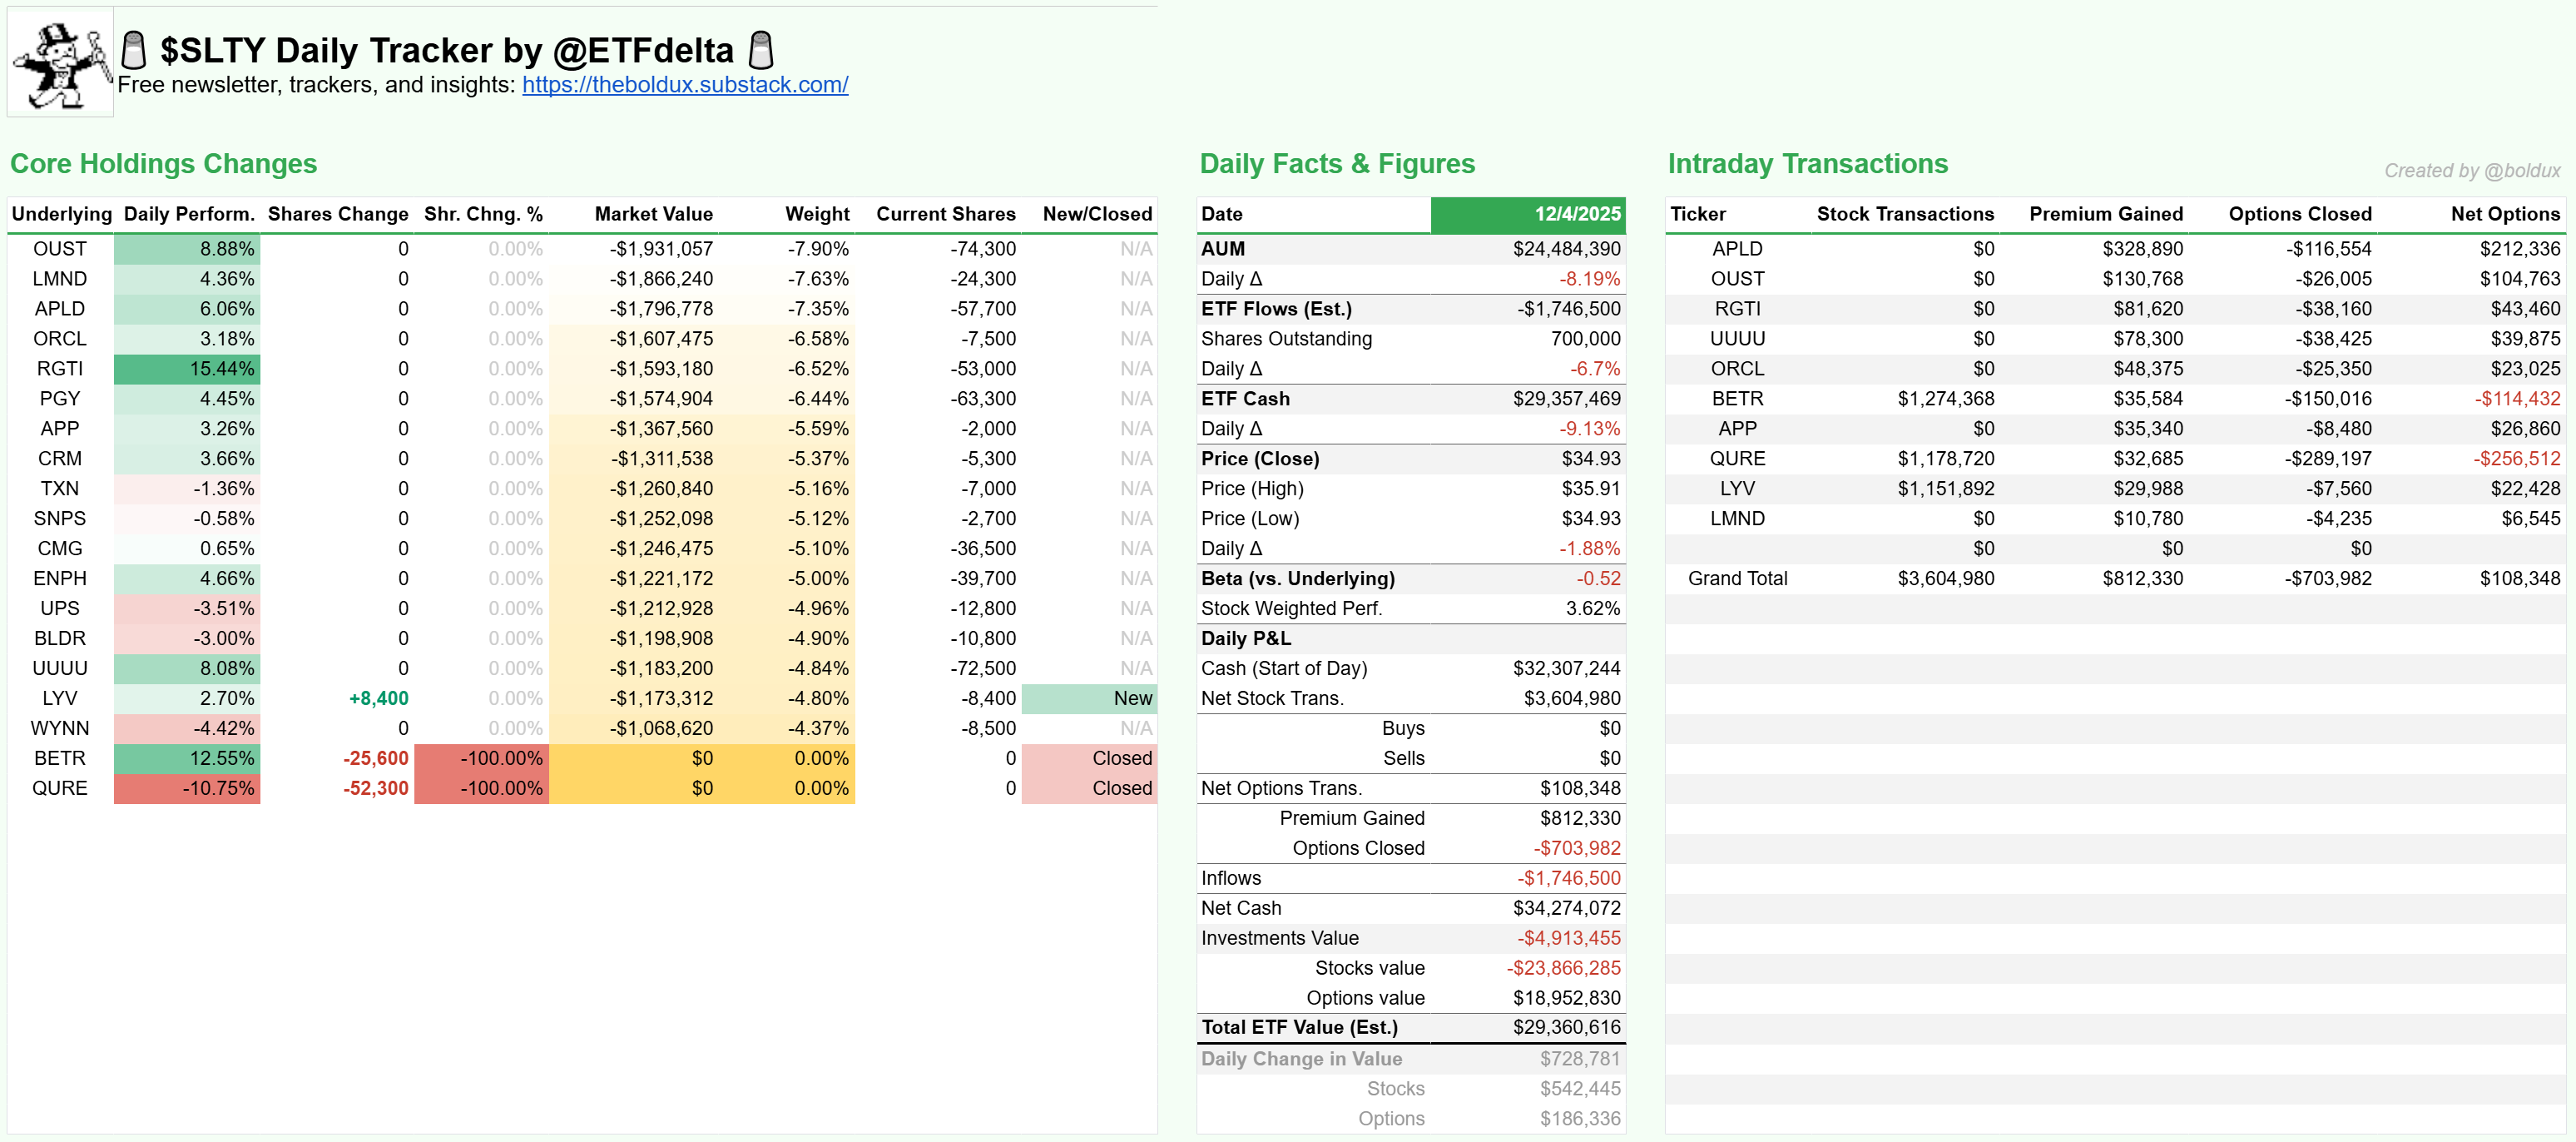This screenshot has width=2576, height=1142.
Task: Select the Grand Total row label
Action: tap(1737, 578)
